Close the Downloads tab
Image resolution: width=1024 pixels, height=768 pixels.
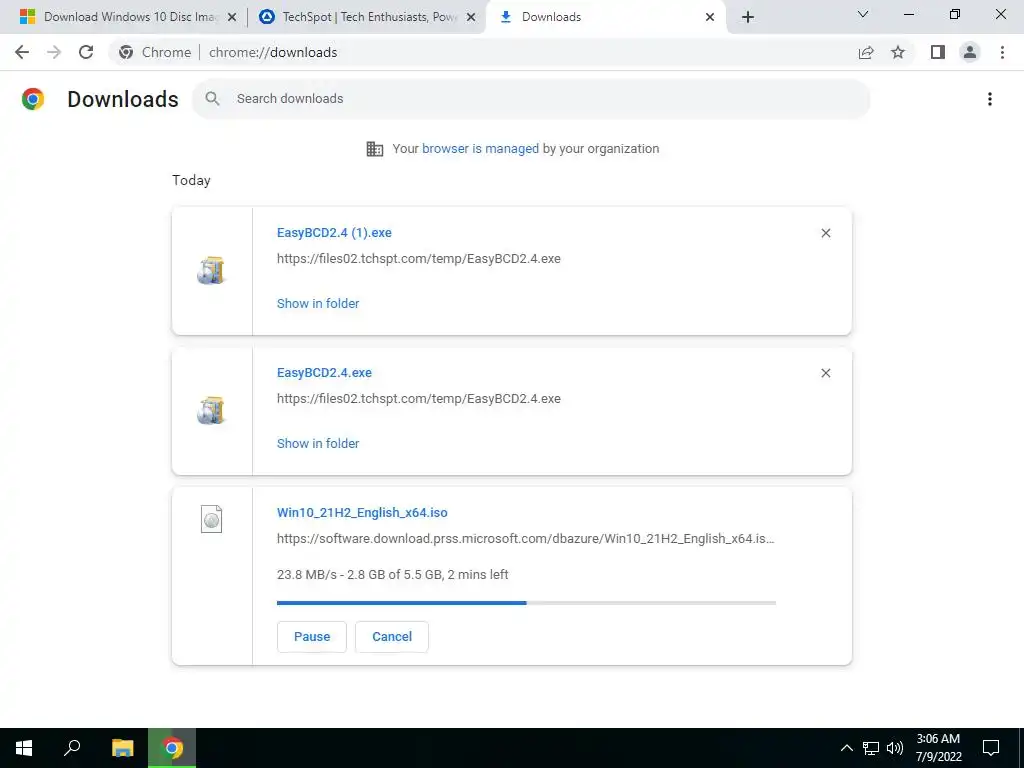tap(710, 17)
